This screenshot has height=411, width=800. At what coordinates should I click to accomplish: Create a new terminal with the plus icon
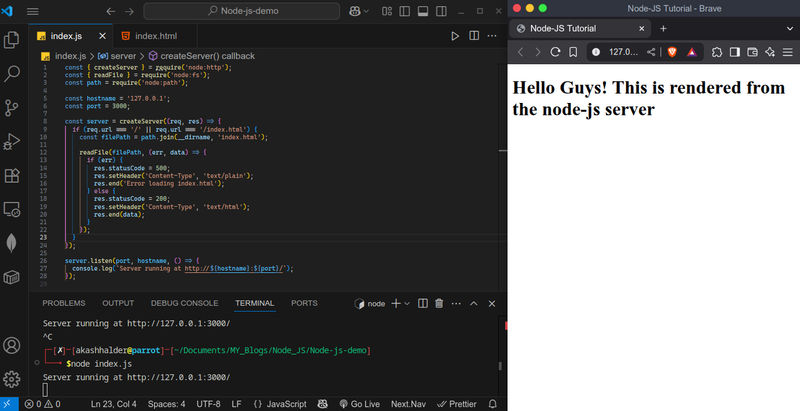396,303
